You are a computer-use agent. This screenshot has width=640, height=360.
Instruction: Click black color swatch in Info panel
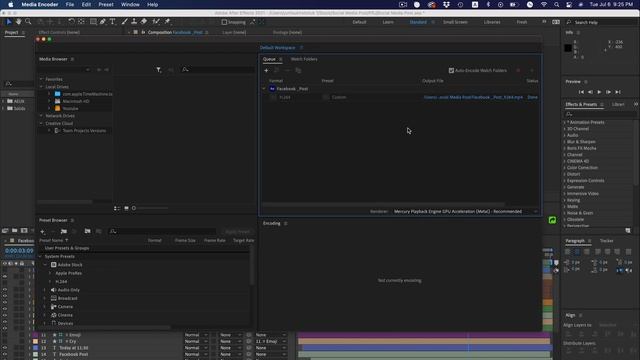point(568,48)
